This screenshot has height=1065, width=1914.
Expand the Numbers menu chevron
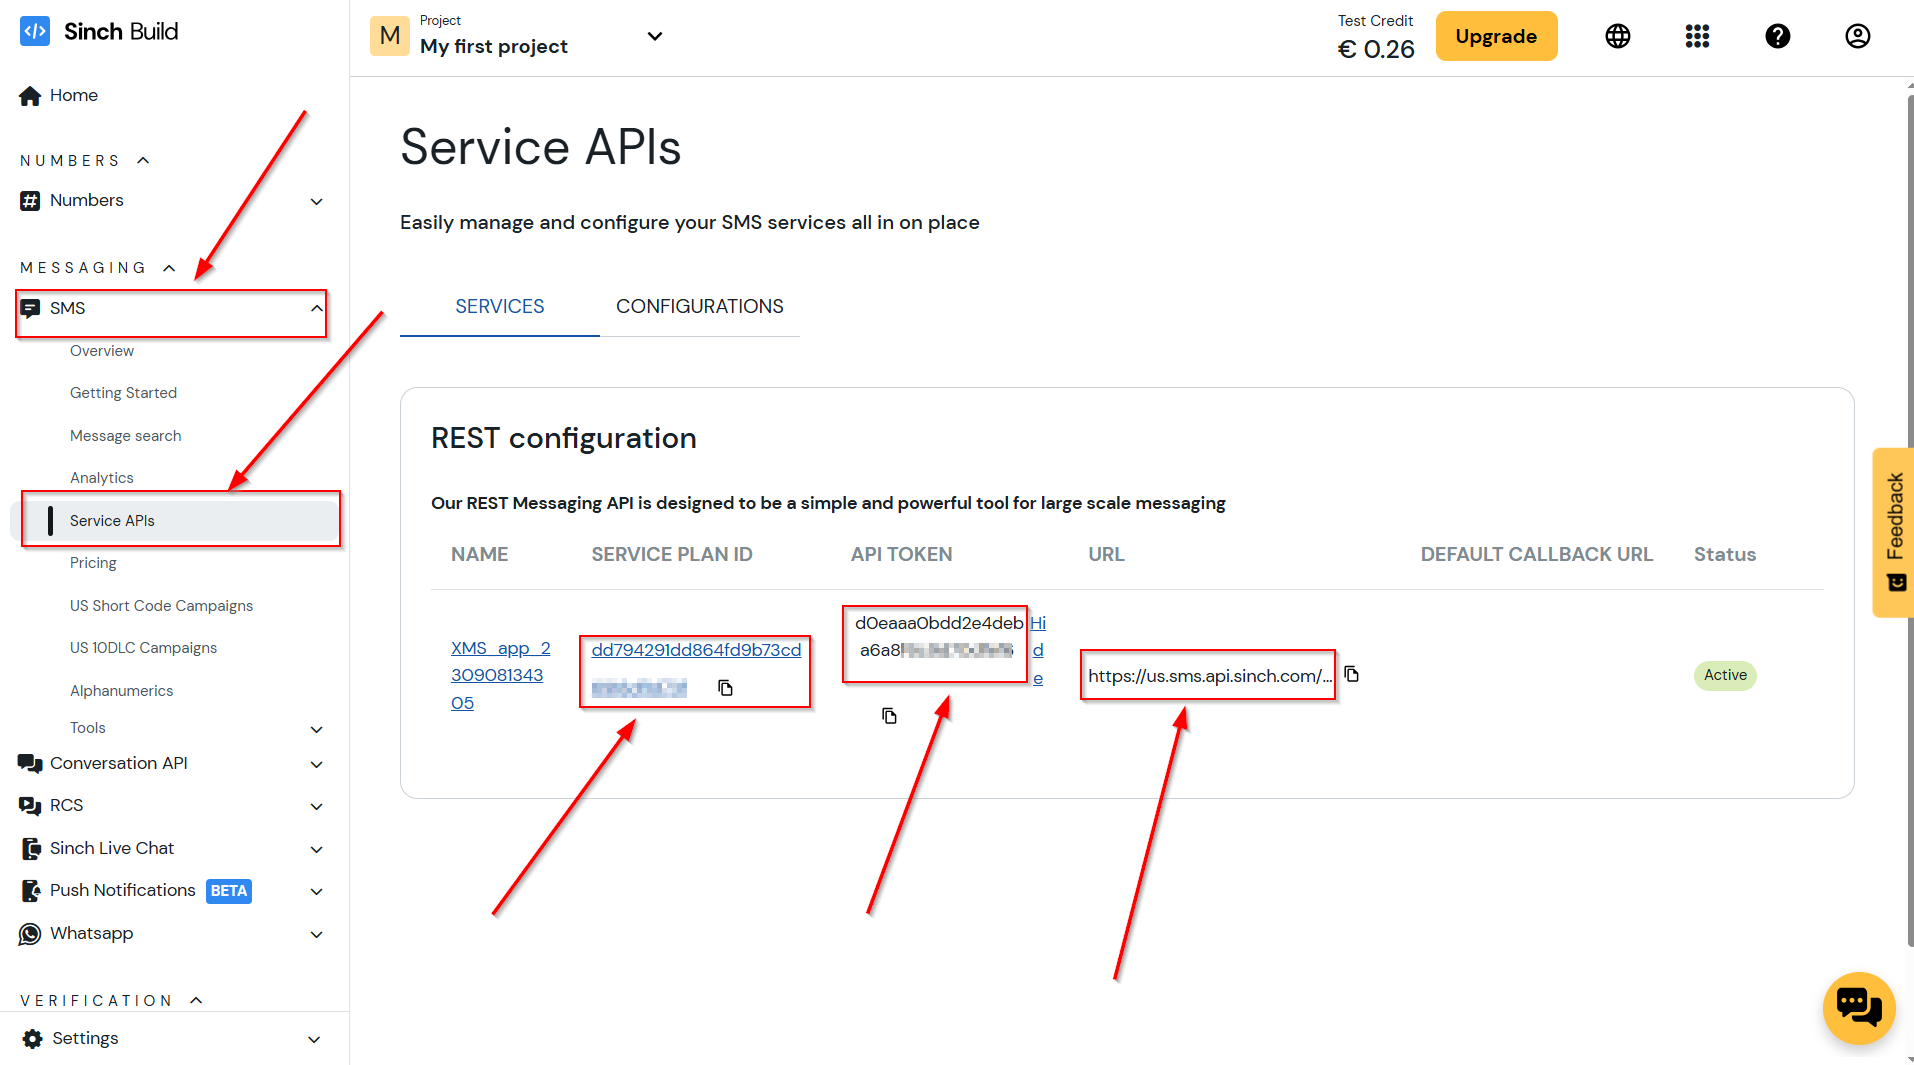[316, 201]
